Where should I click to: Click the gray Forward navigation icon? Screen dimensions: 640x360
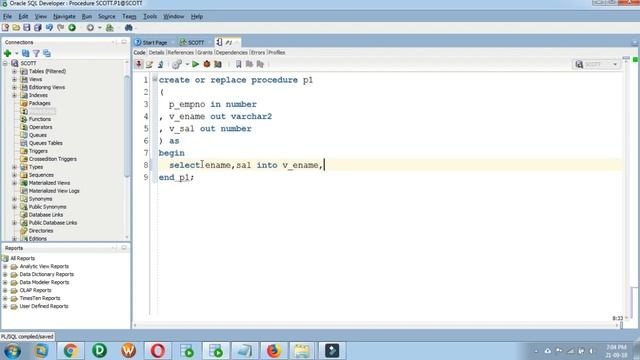pos(90,28)
